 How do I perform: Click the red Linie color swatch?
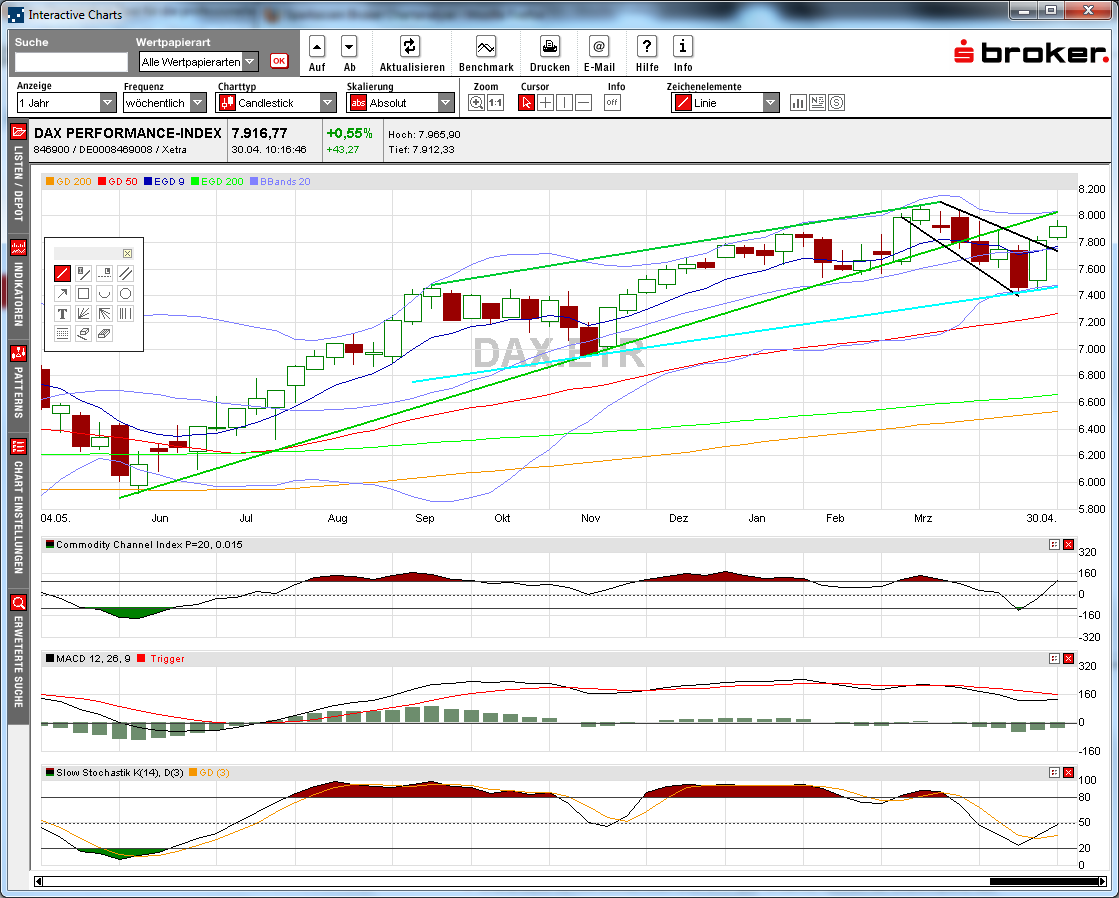click(x=684, y=101)
